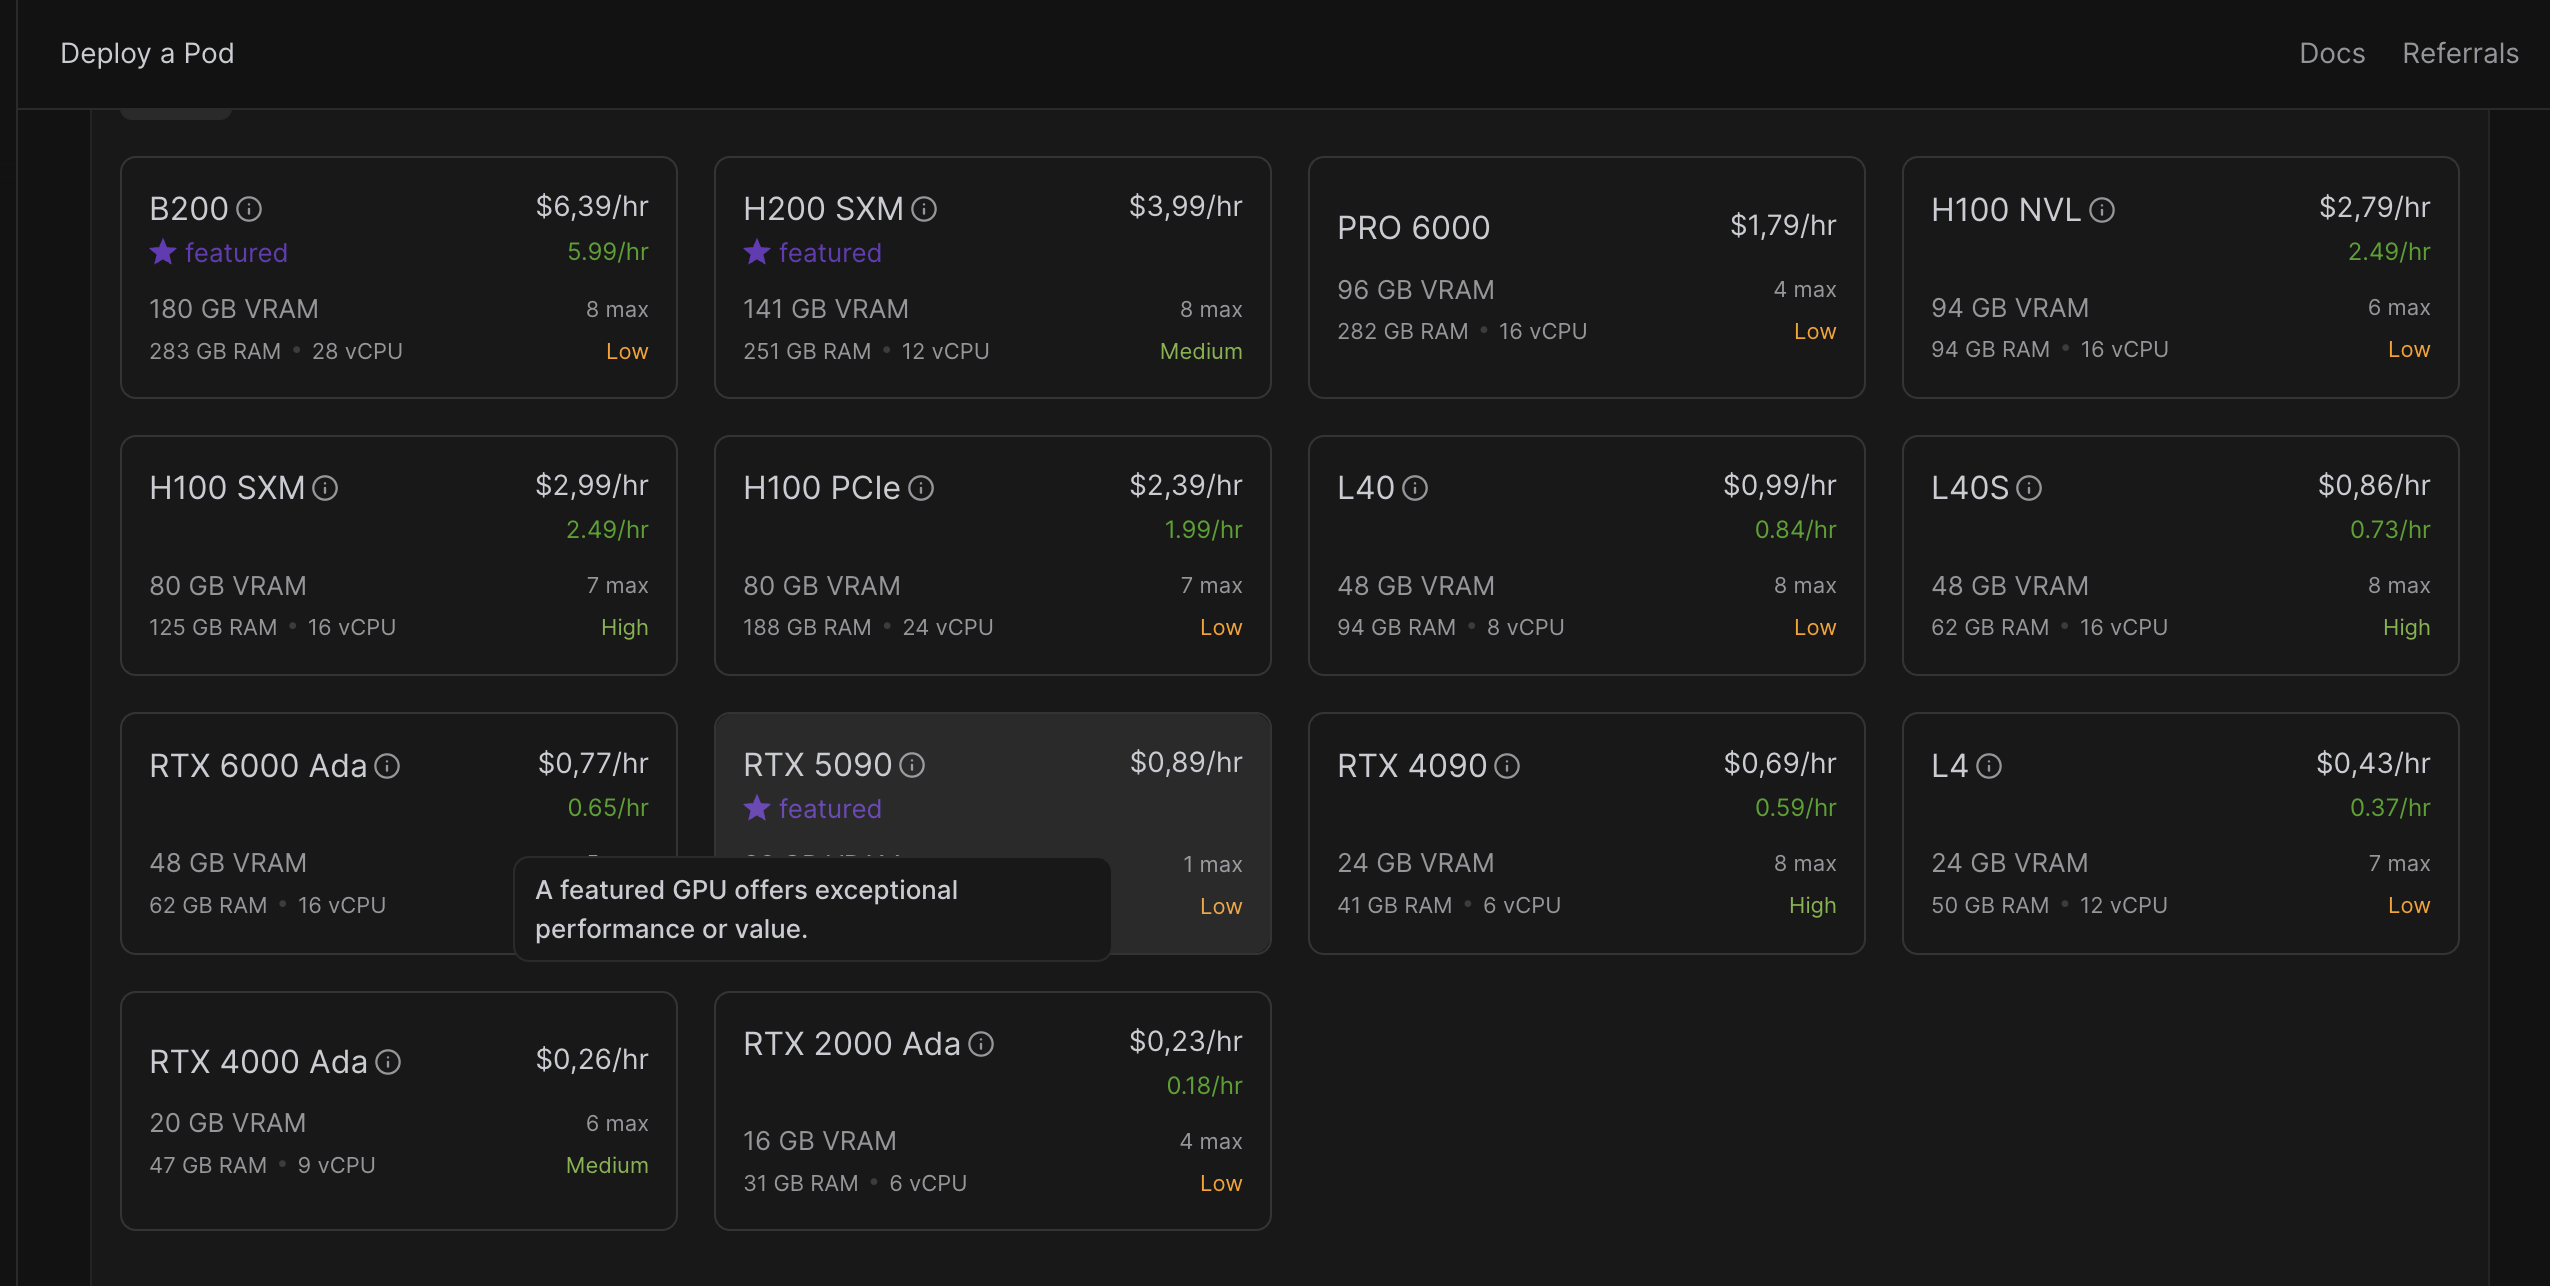Click Low availability on L4 card

2408,906
